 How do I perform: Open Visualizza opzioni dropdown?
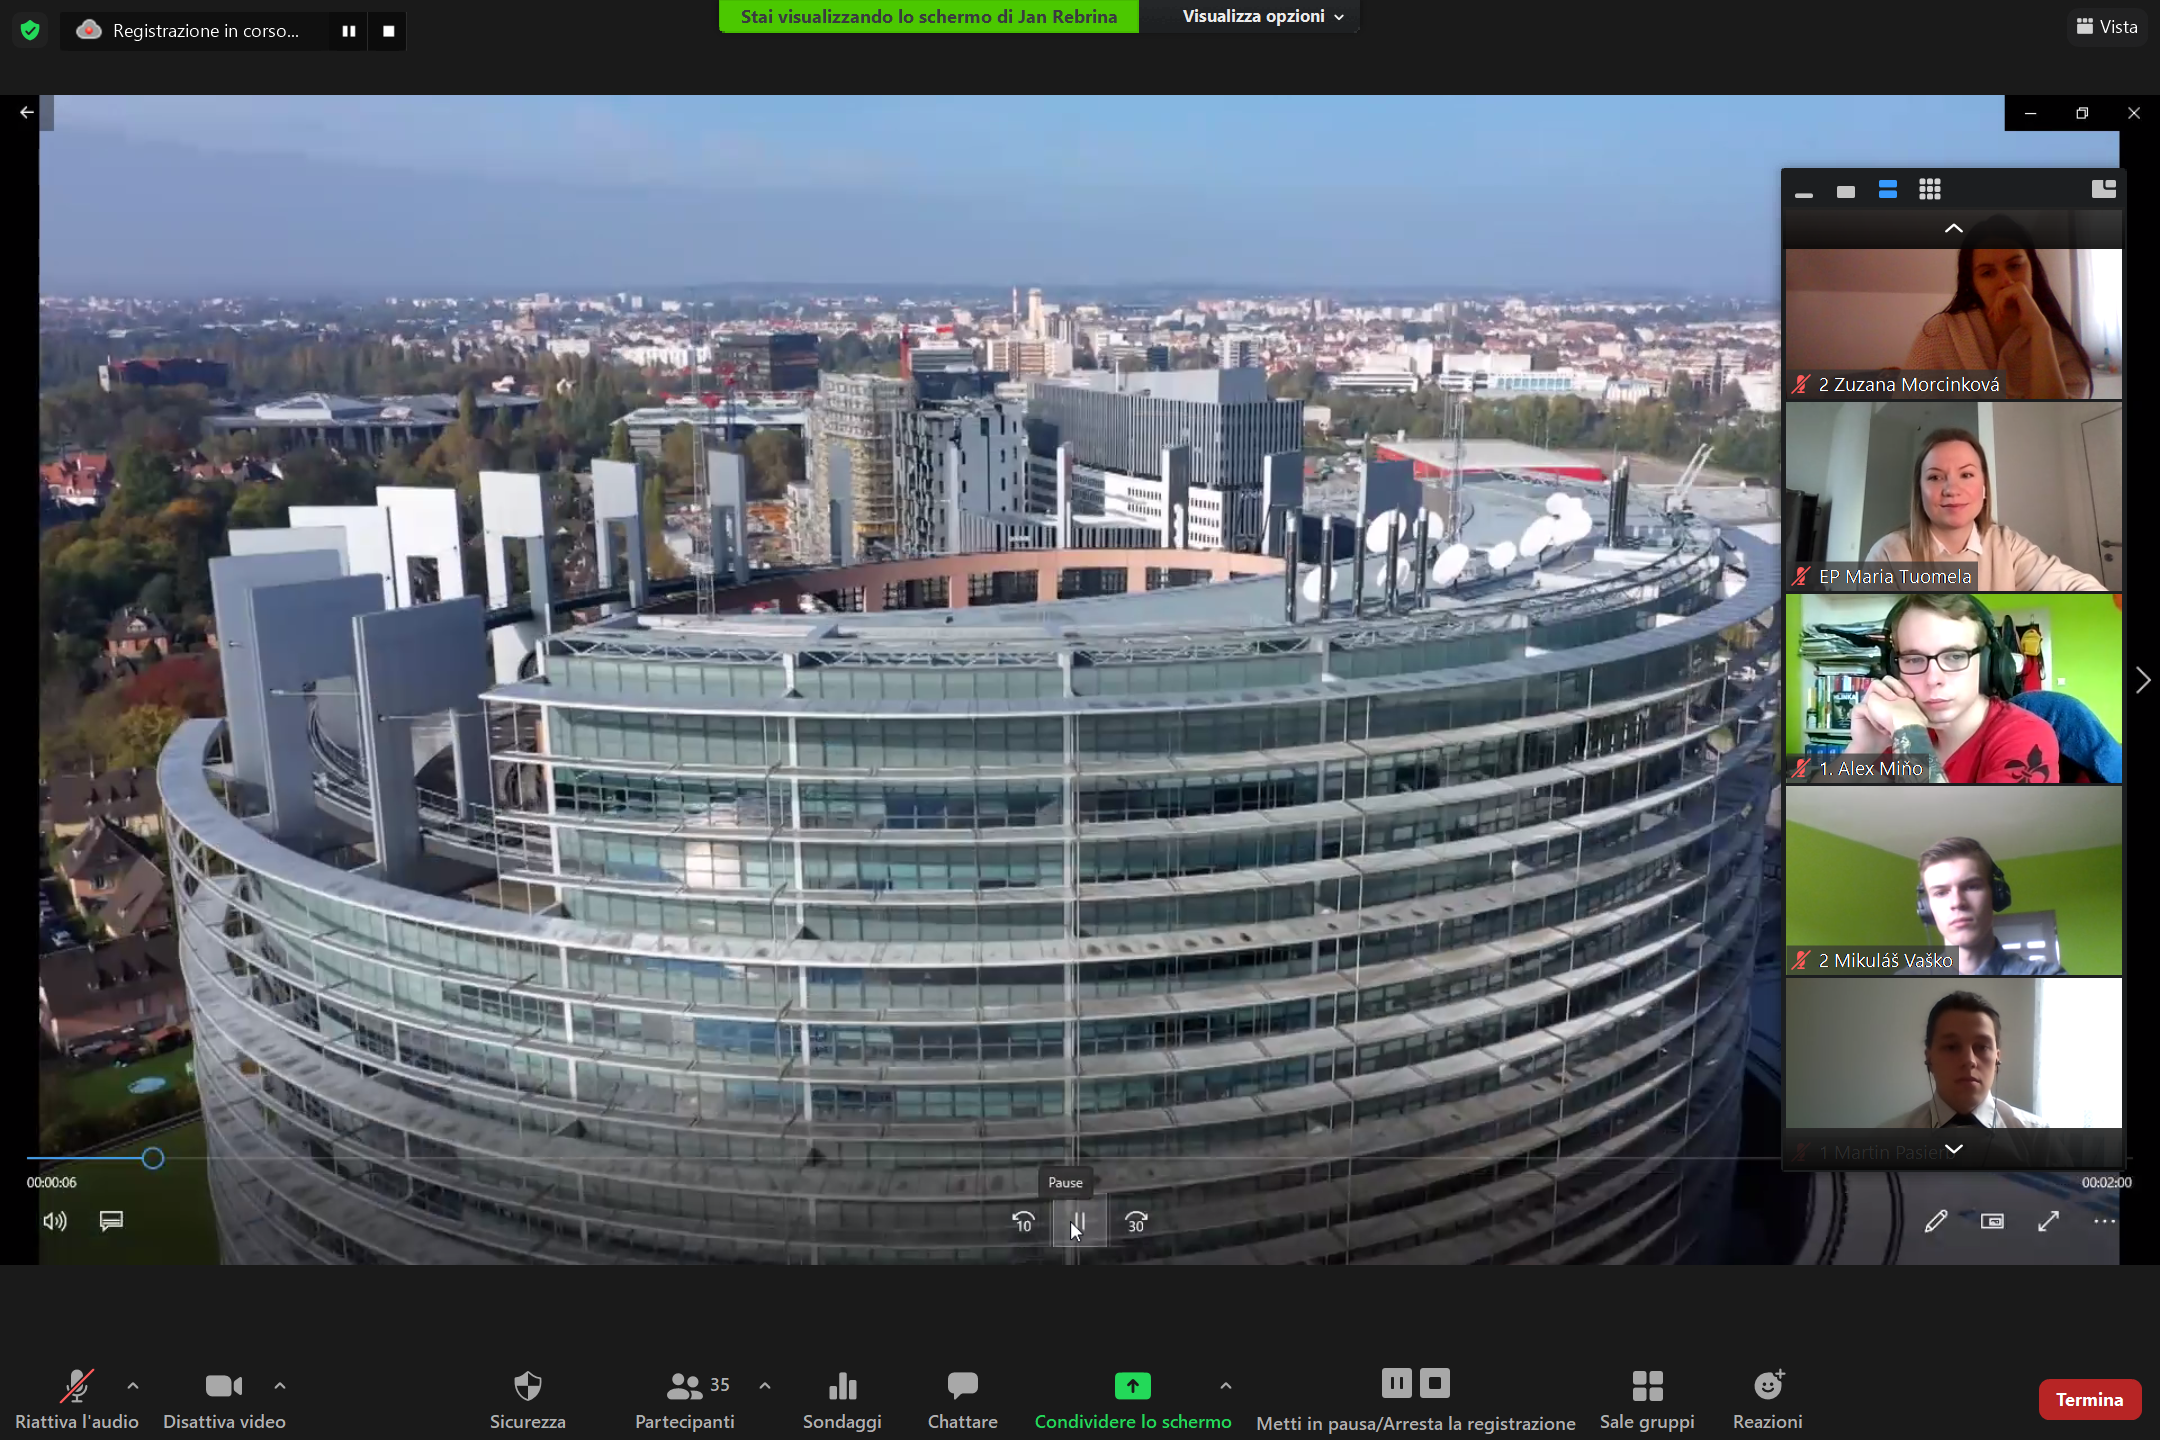coord(1263,16)
